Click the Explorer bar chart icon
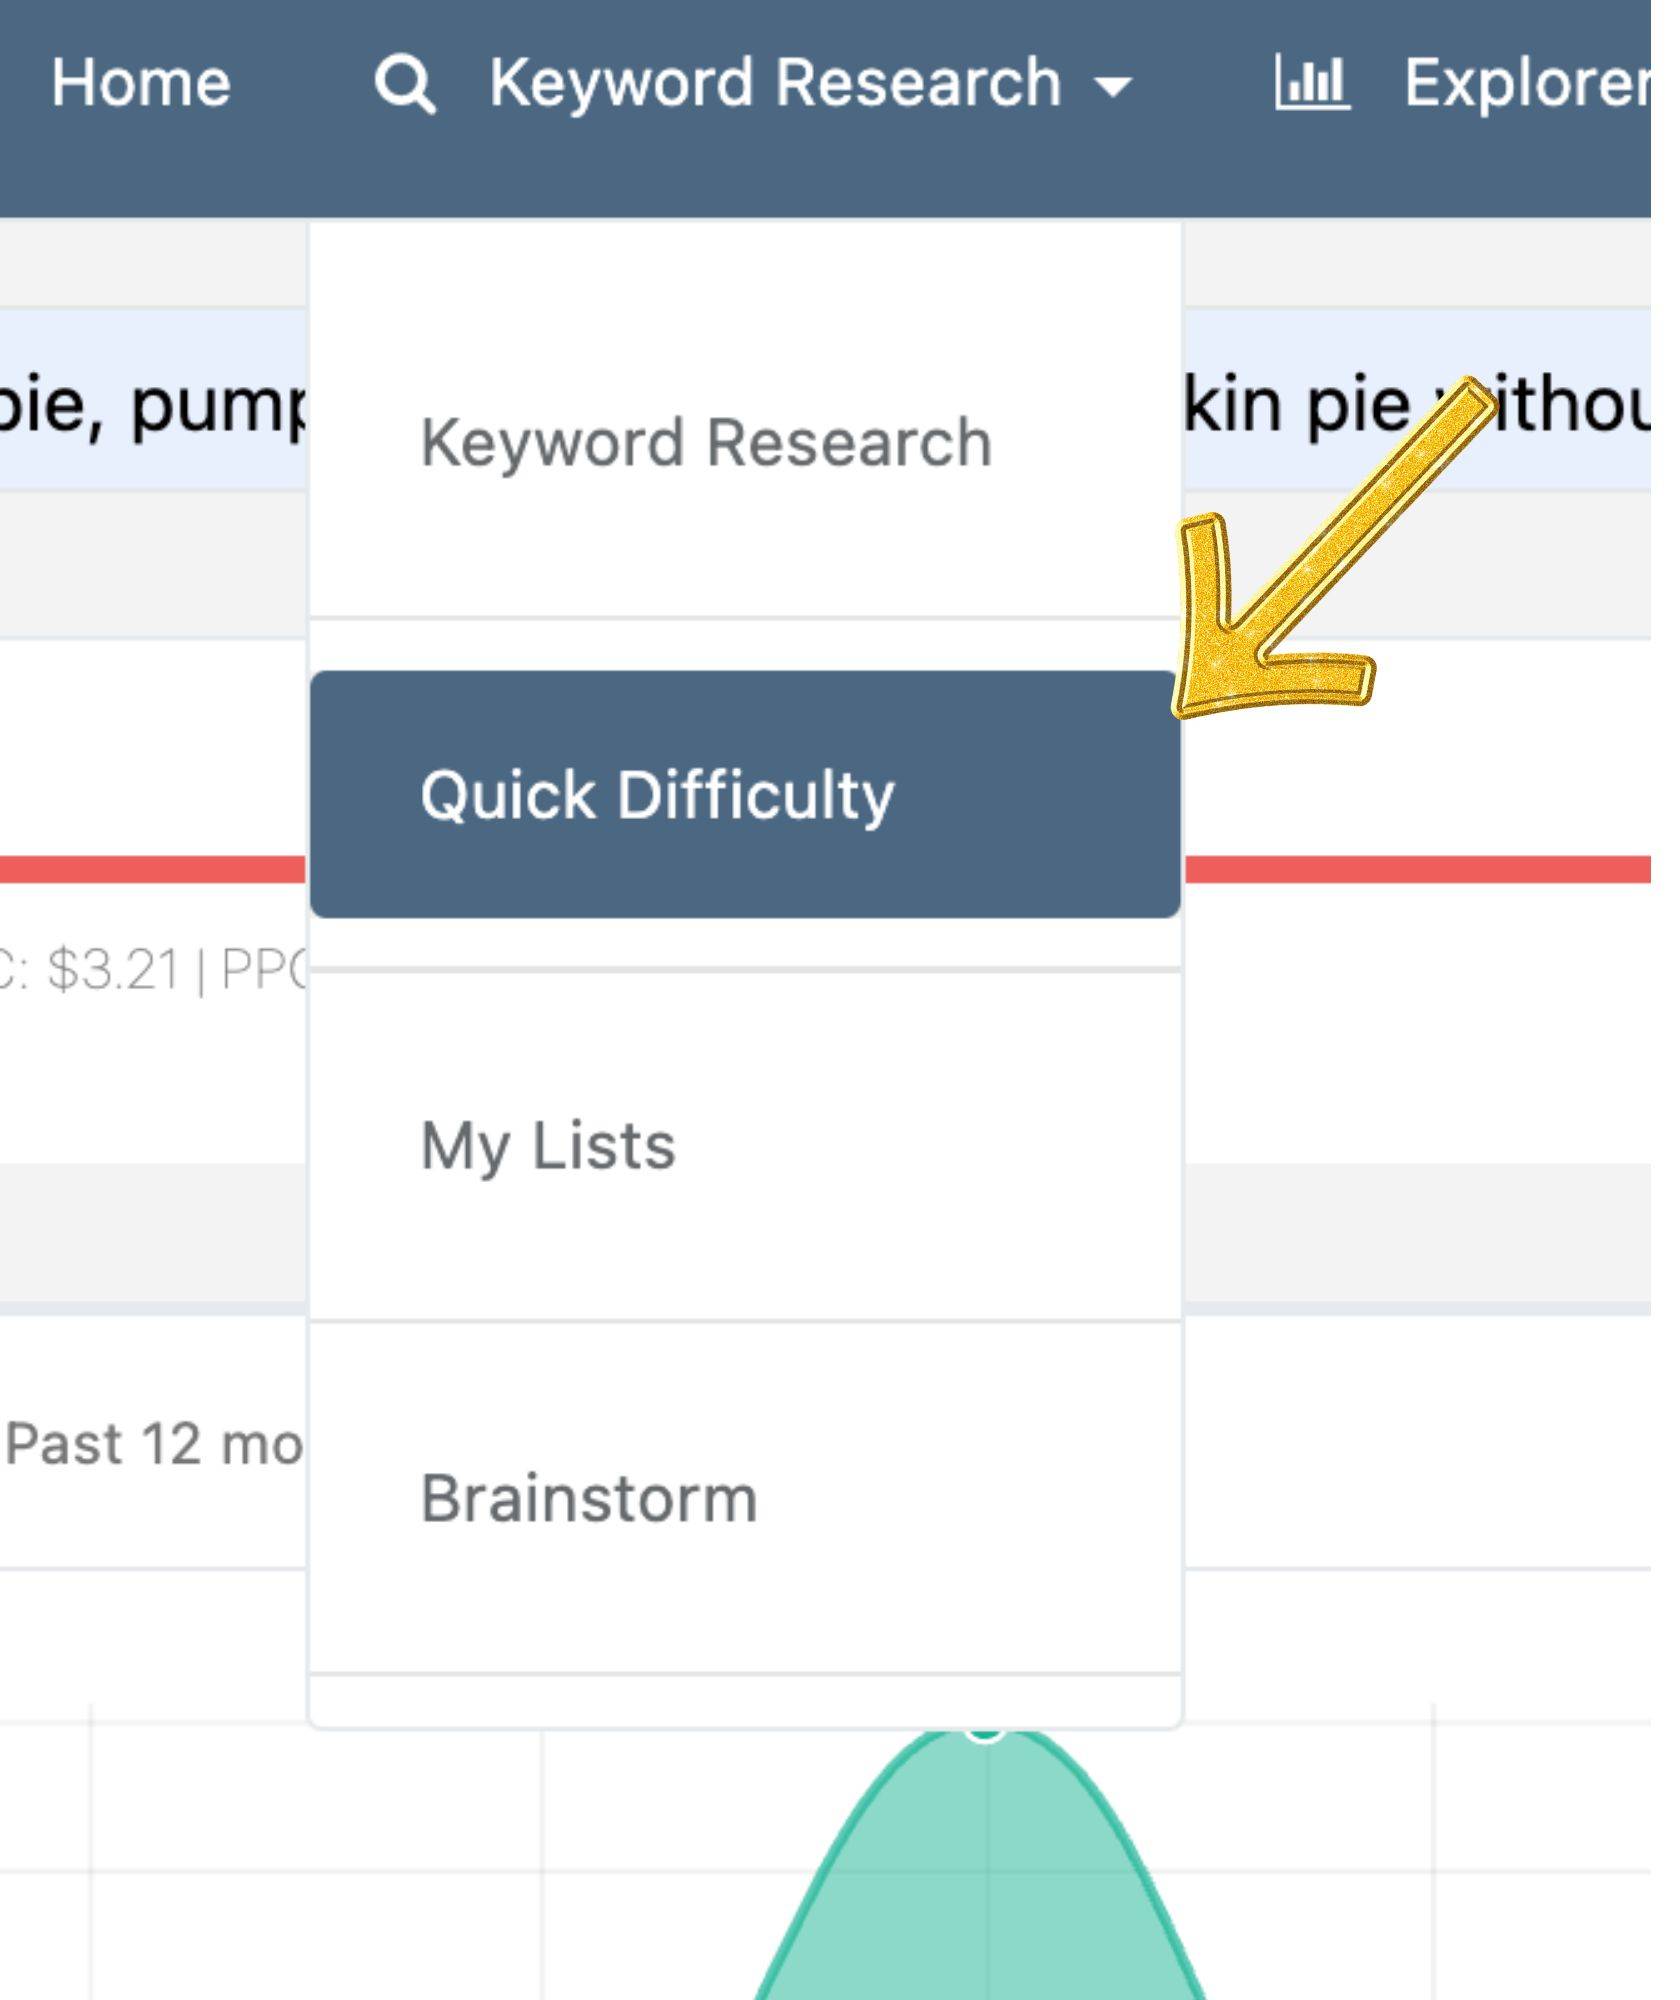Screen dimensions: 1680x2000 click(1312, 82)
